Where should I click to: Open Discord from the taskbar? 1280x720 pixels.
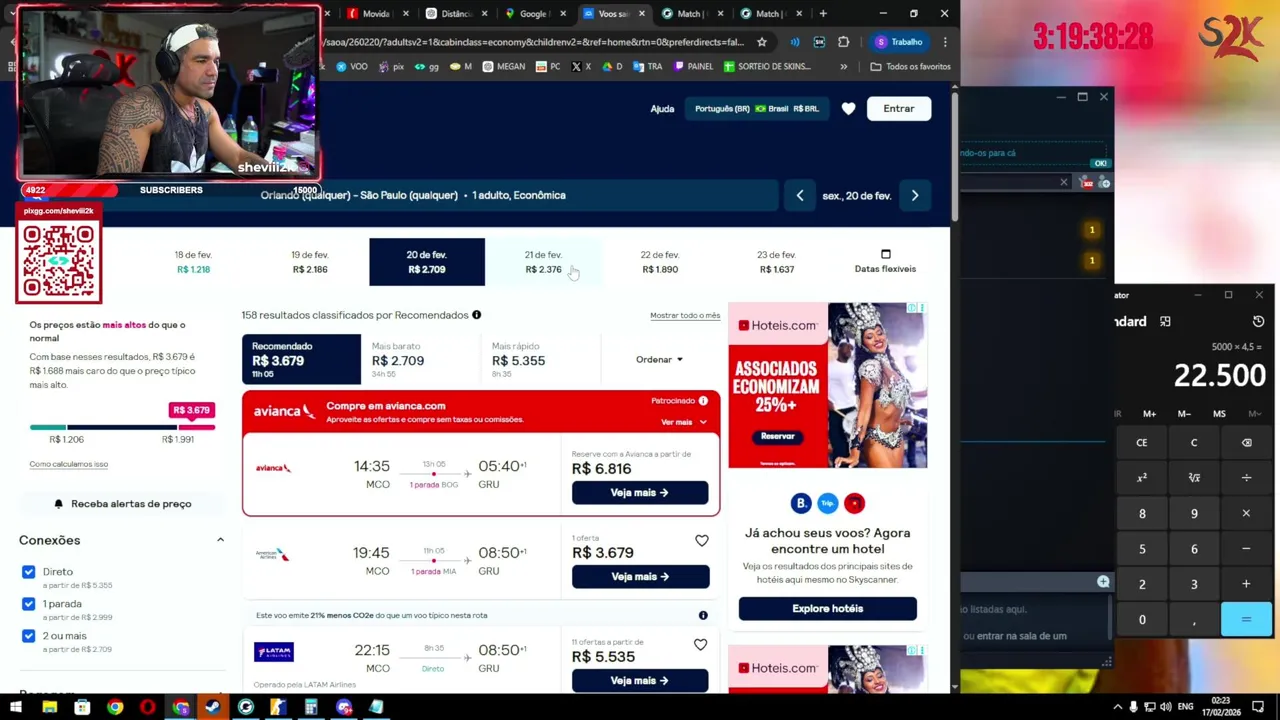(344, 707)
